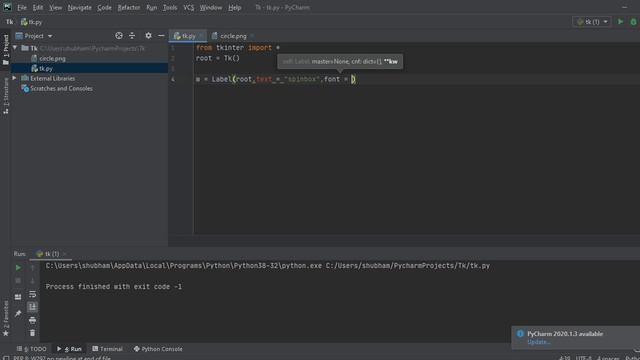This screenshot has width=640, height=360.
Task: Toggle Soft-Wrap in the Run console
Action: tap(33, 294)
